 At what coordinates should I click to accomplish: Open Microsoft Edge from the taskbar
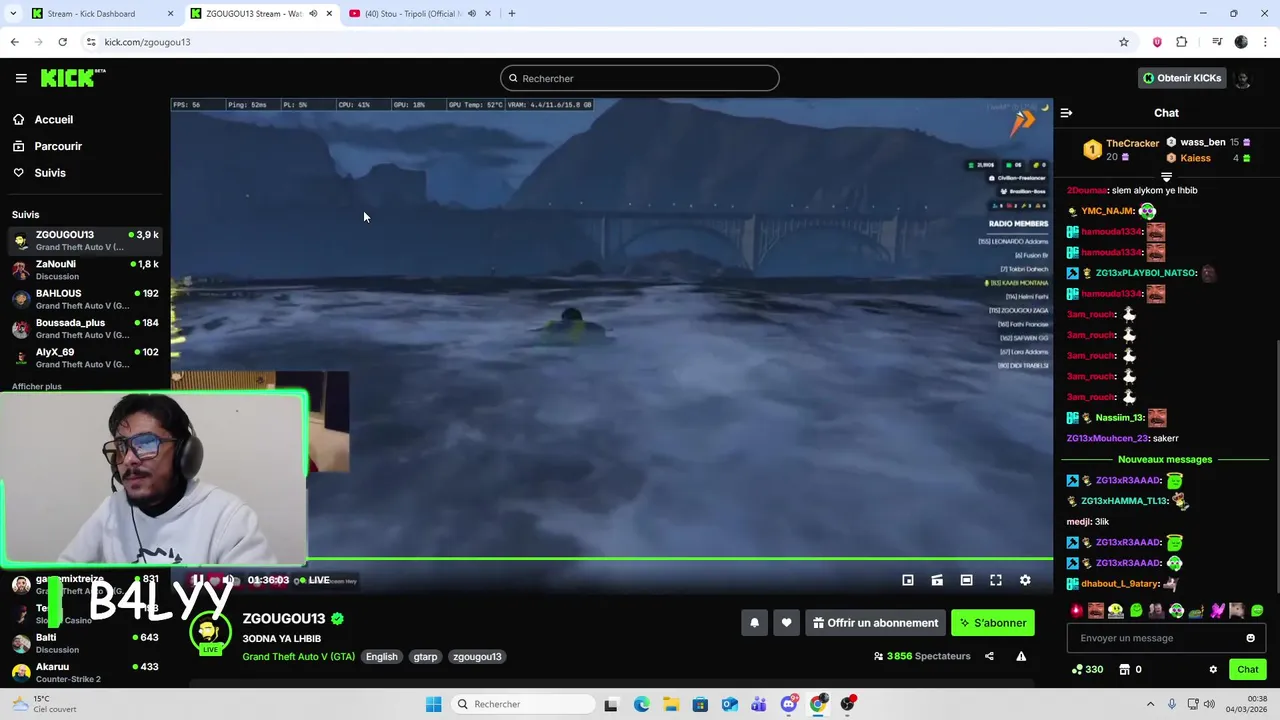pyautogui.click(x=641, y=704)
